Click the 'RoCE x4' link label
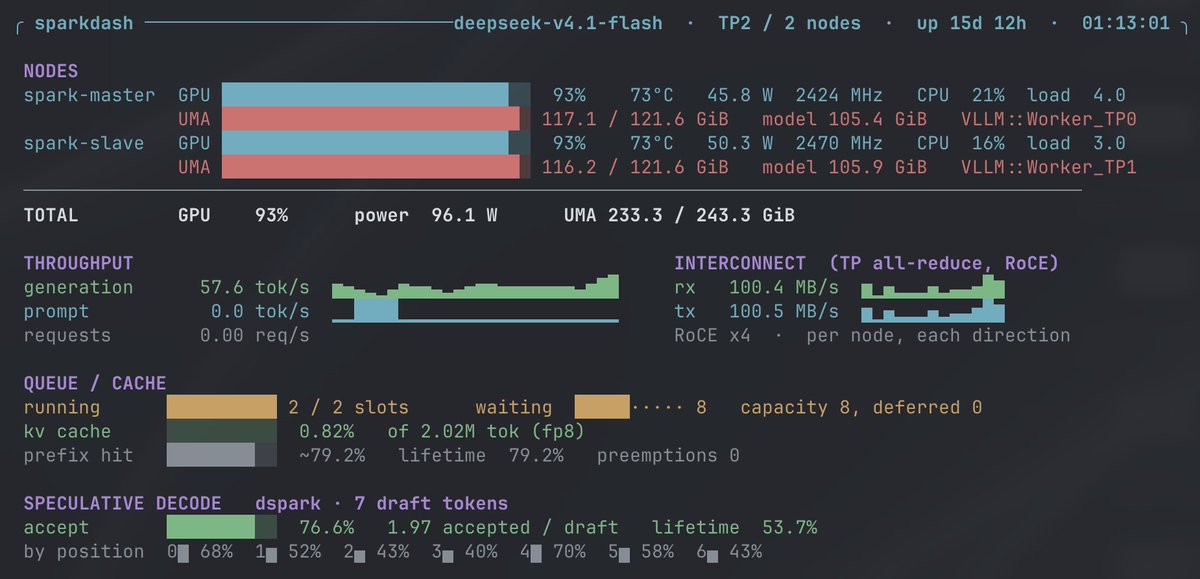This screenshot has height=579, width=1200. pos(712,335)
